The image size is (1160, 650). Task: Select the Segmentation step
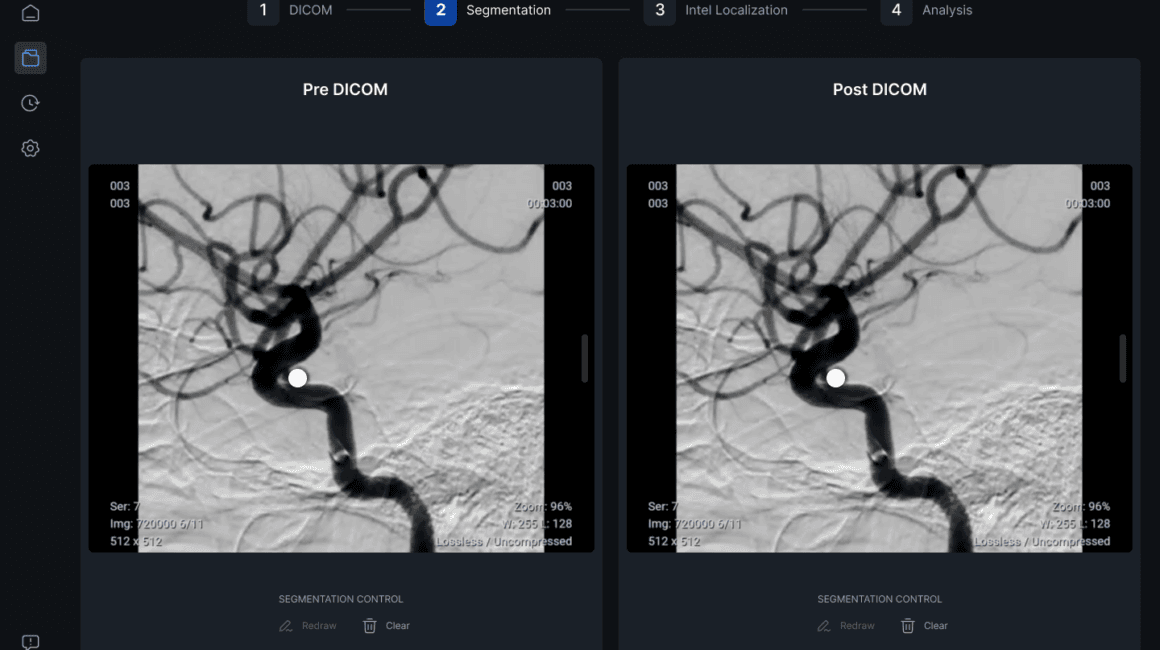point(441,11)
